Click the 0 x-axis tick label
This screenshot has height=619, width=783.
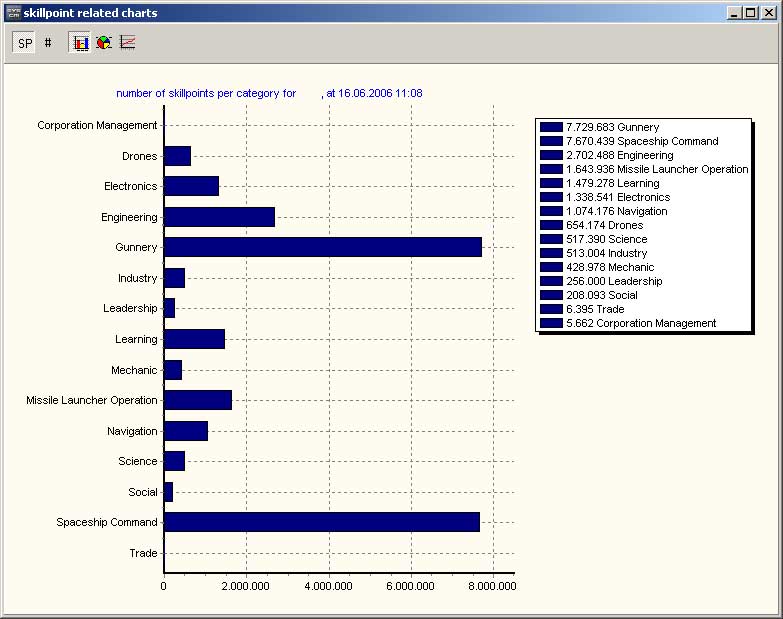tap(164, 586)
